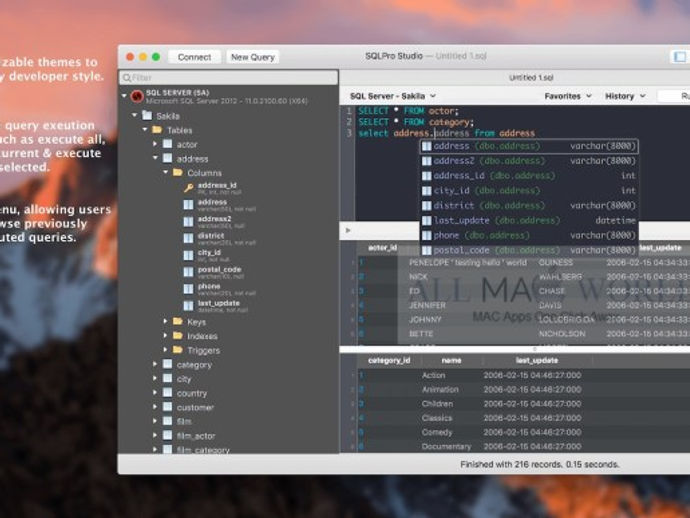Click the 'Documentary' category cell

pyautogui.click(x=446, y=446)
